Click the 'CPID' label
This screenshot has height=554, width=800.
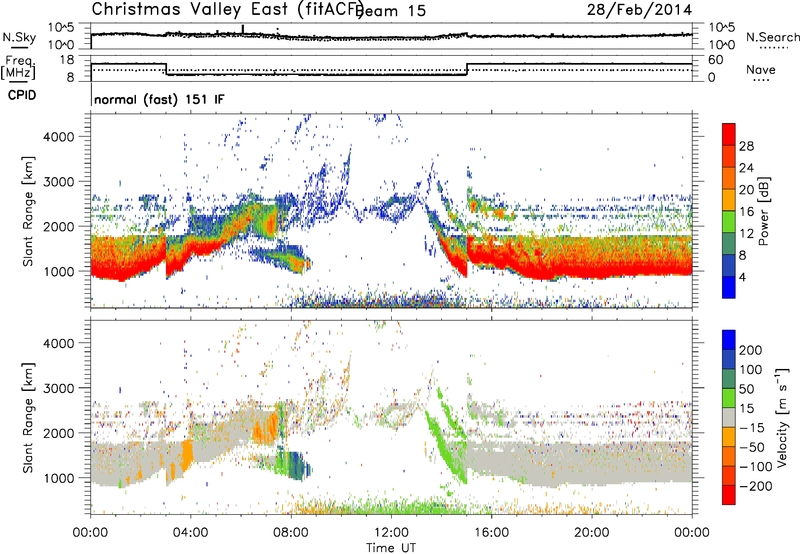pos(22,95)
